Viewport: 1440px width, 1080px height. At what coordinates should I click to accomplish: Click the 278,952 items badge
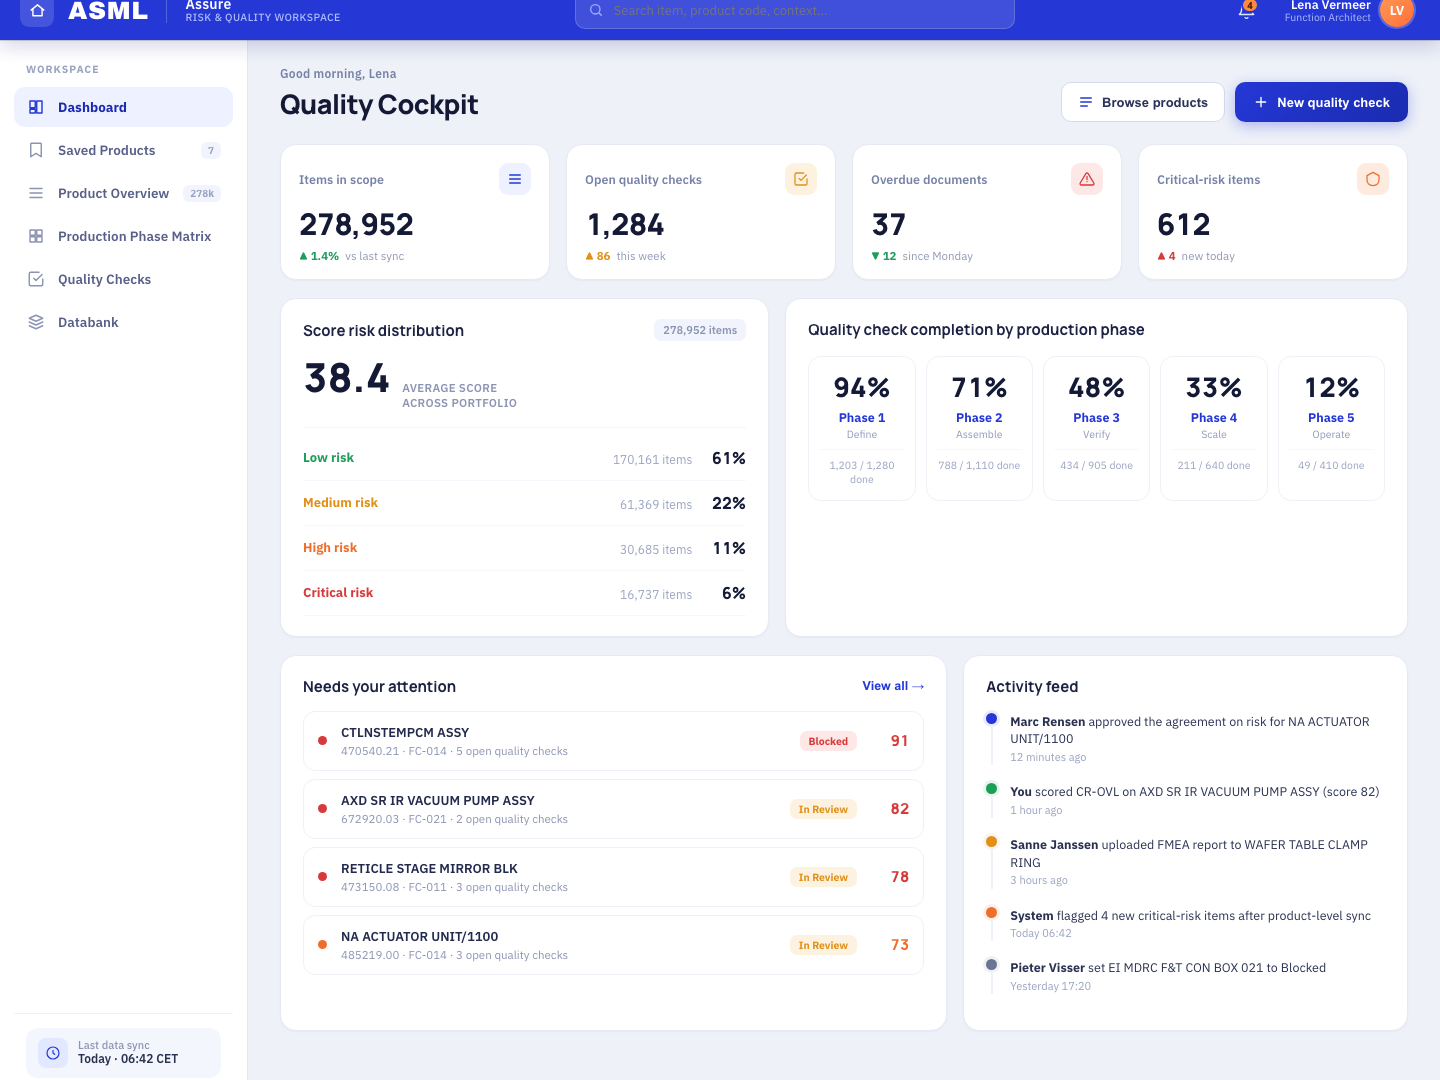[x=700, y=330]
